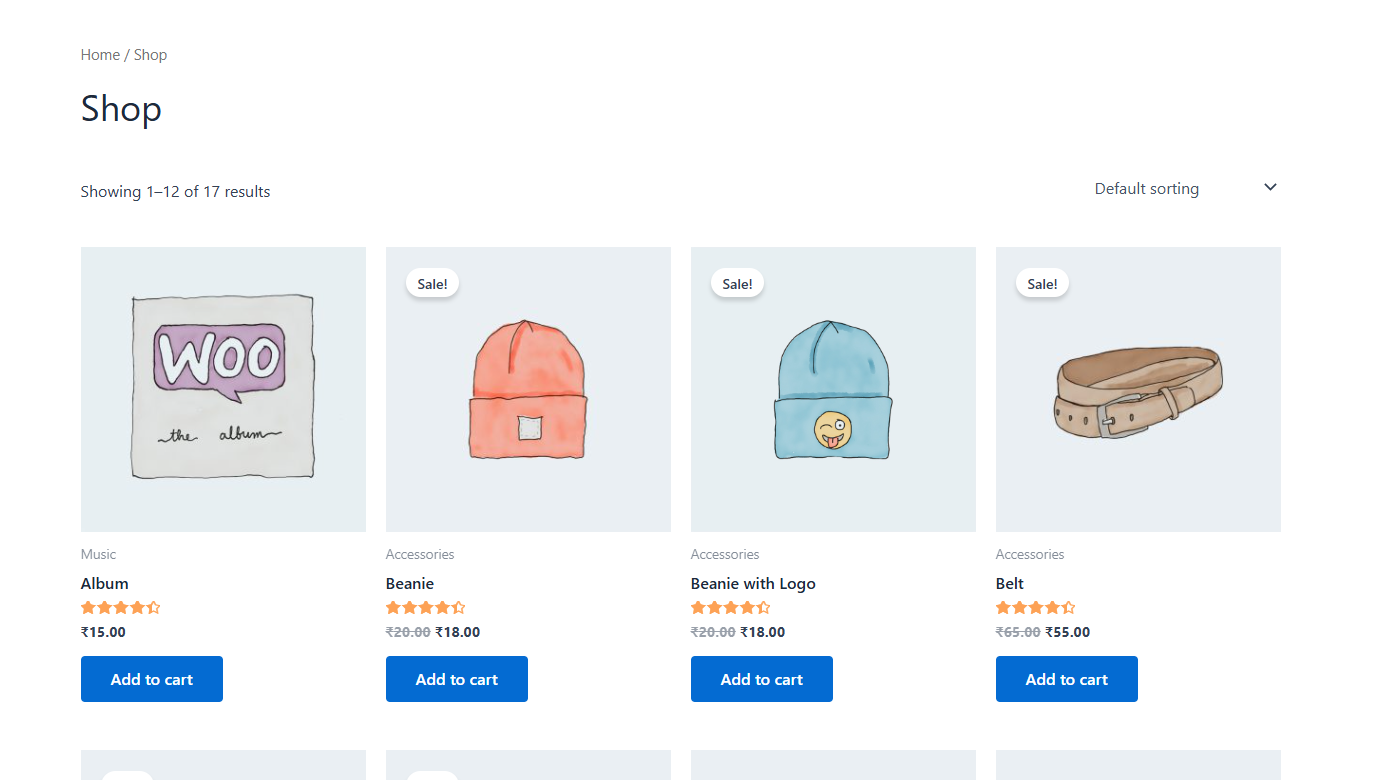Click the blue Beanie with Logo image

(832, 388)
